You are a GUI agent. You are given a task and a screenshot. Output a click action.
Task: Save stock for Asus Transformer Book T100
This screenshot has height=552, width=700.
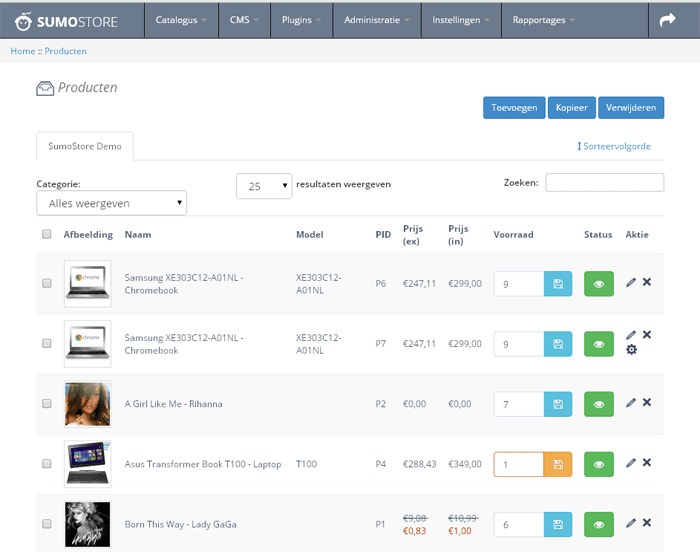coord(558,464)
